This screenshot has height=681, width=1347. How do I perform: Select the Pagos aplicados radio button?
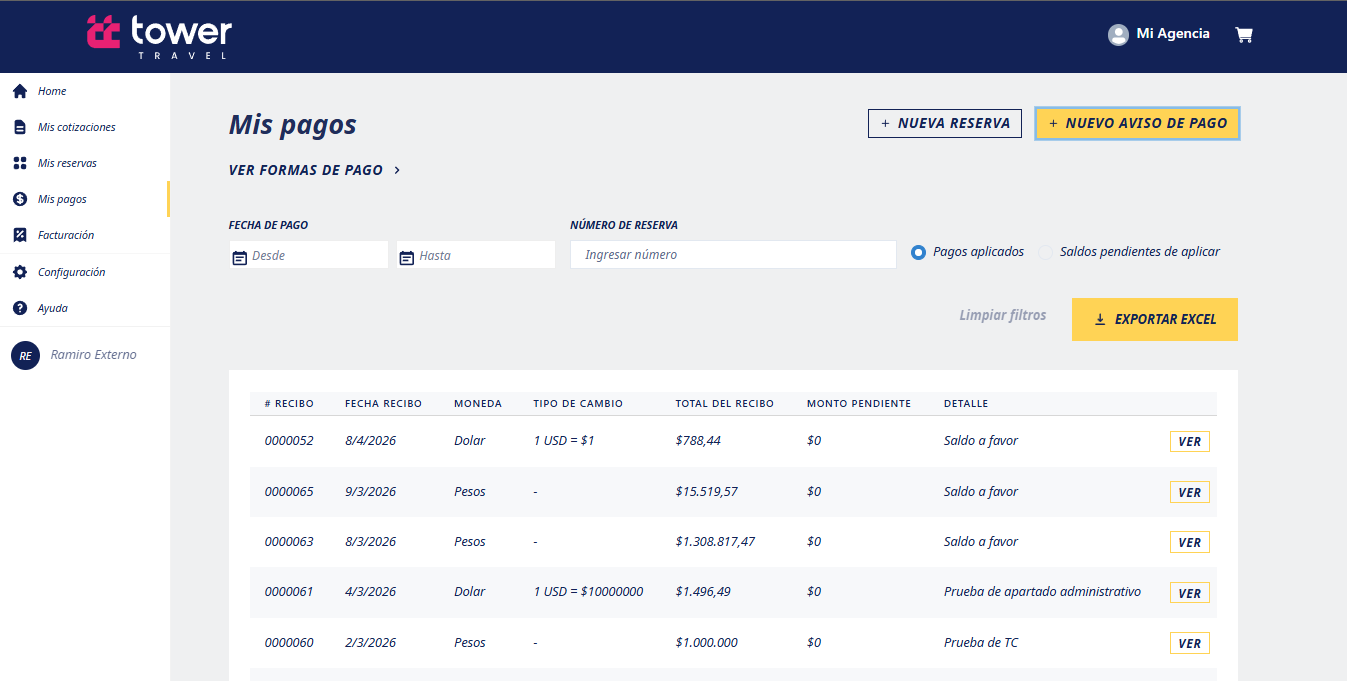point(918,252)
